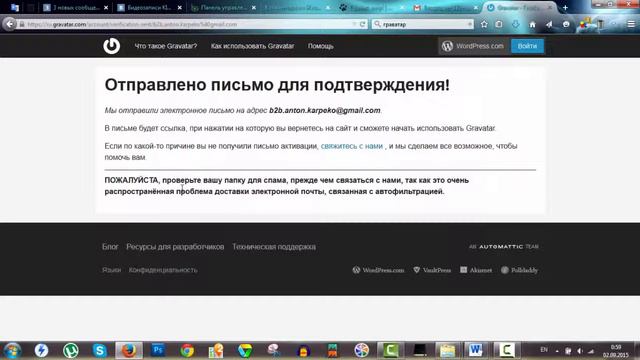
Task: Open the URL history dropdown arrow
Action: coord(354,24)
